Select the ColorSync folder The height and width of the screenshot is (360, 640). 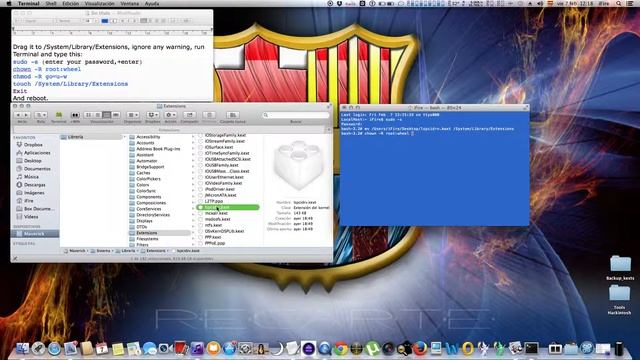pos(146,191)
